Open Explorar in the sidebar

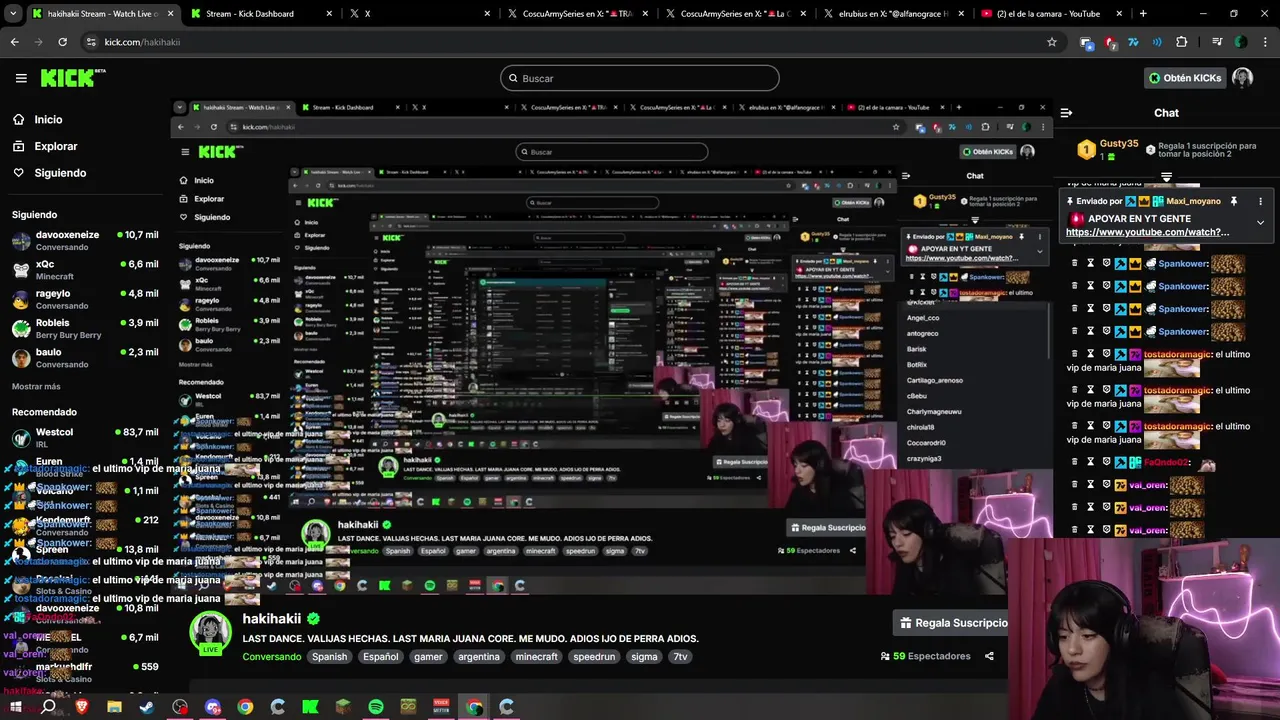coord(55,146)
